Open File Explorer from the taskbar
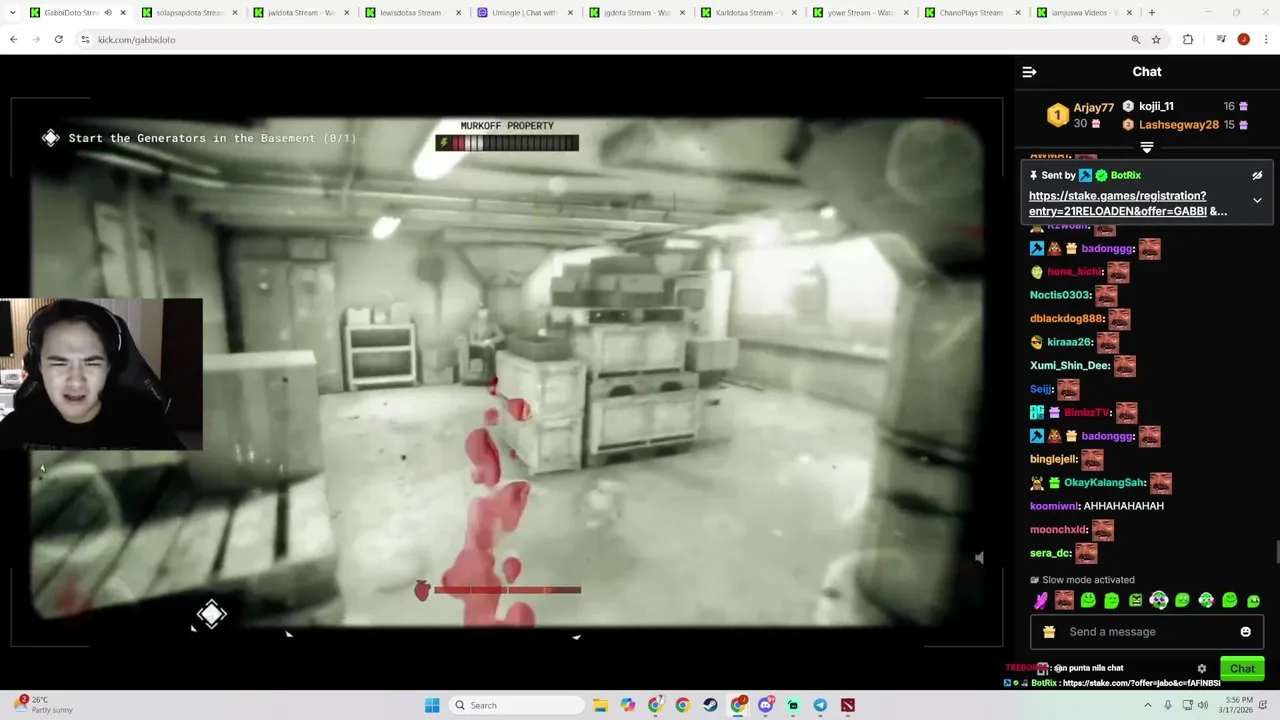The width and height of the screenshot is (1280, 720). pyautogui.click(x=600, y=705)
